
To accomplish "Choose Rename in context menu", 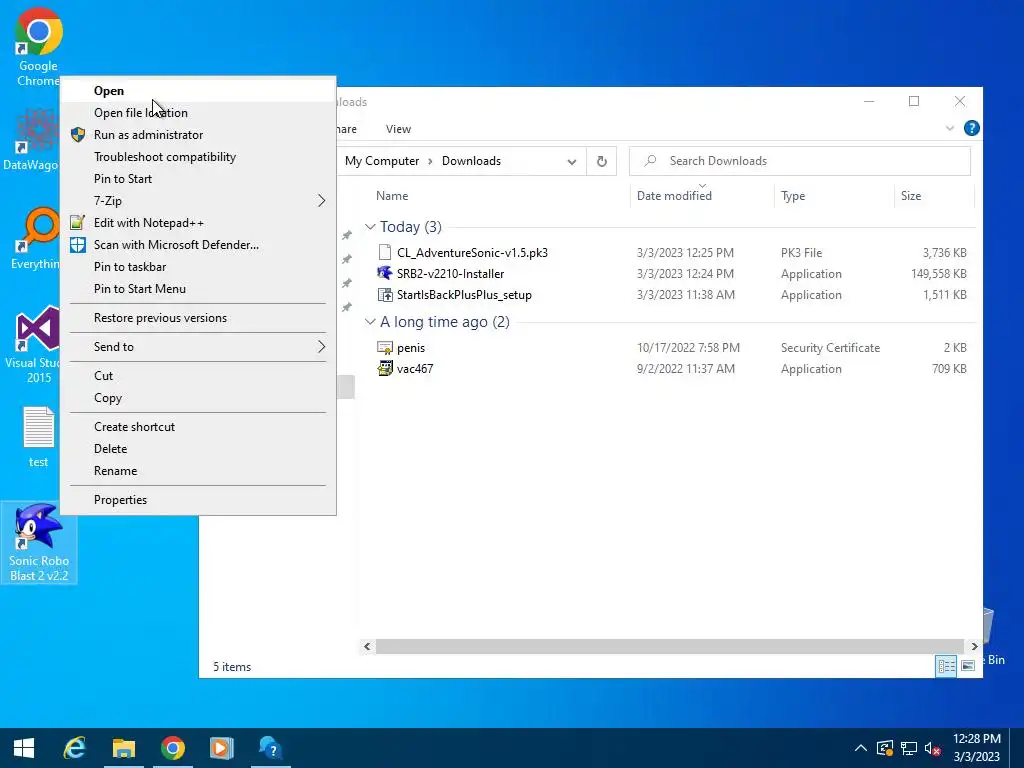I will (198, 471).
